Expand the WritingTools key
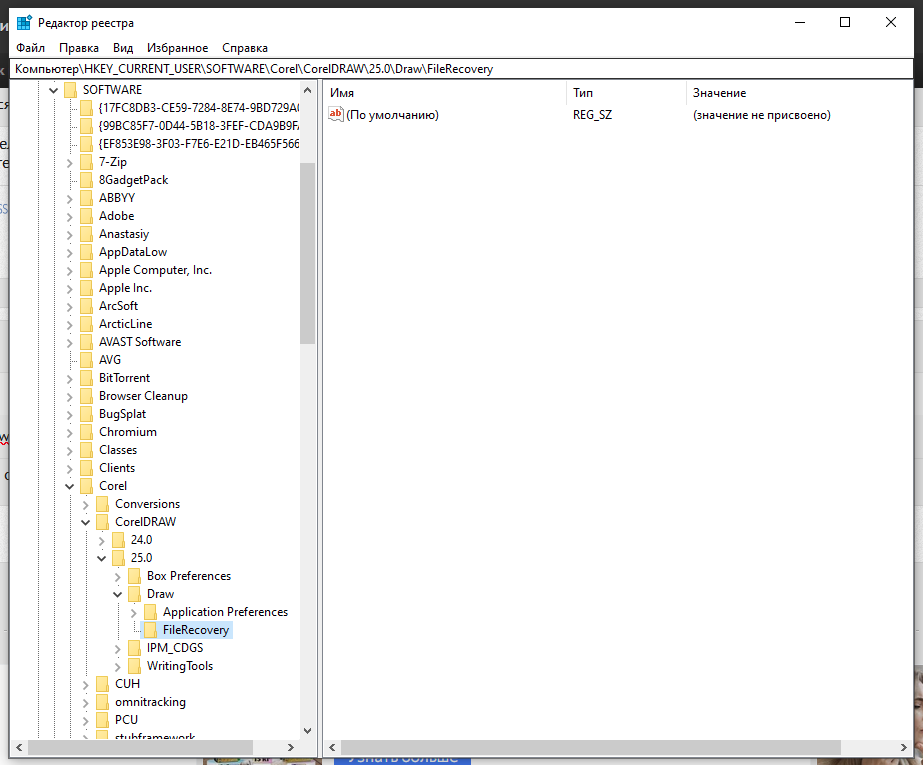 click(x=118, y=667)
